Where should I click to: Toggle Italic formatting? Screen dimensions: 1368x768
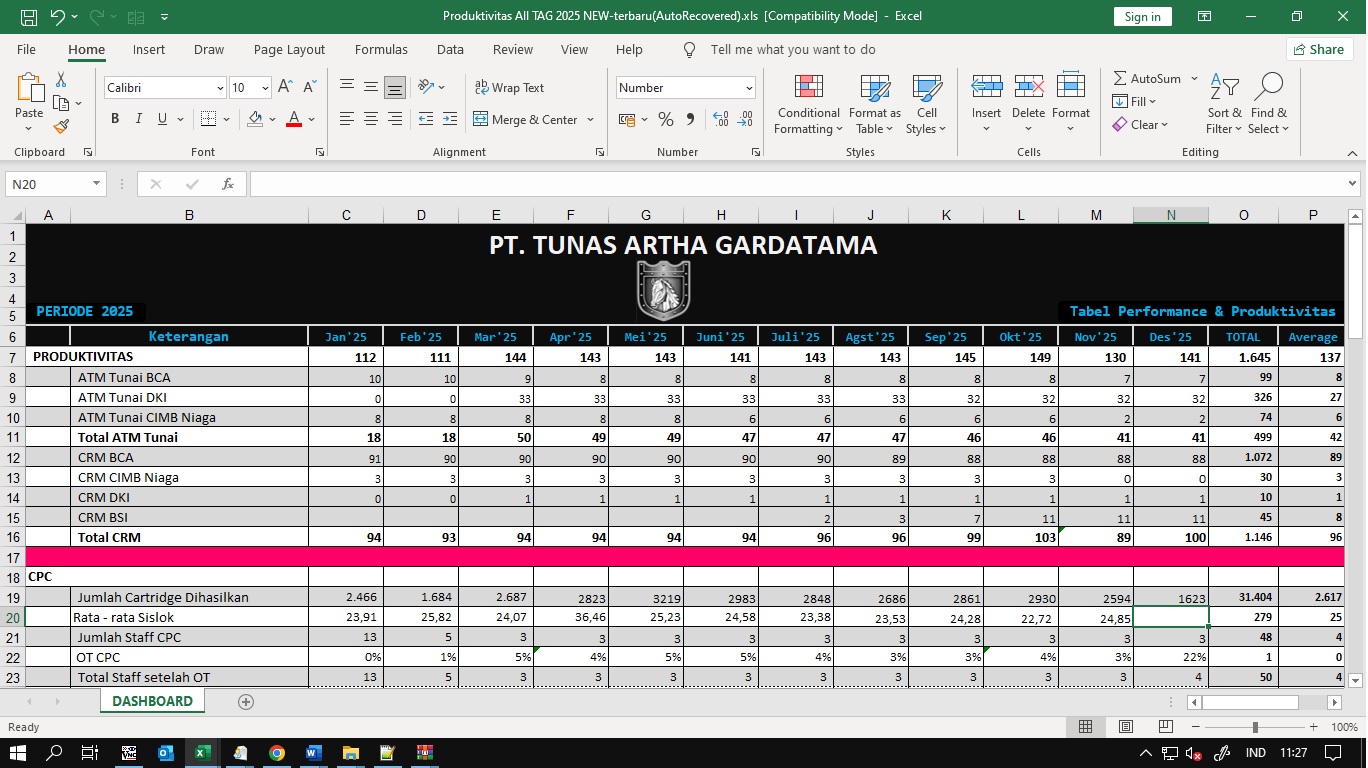[139, 119]
